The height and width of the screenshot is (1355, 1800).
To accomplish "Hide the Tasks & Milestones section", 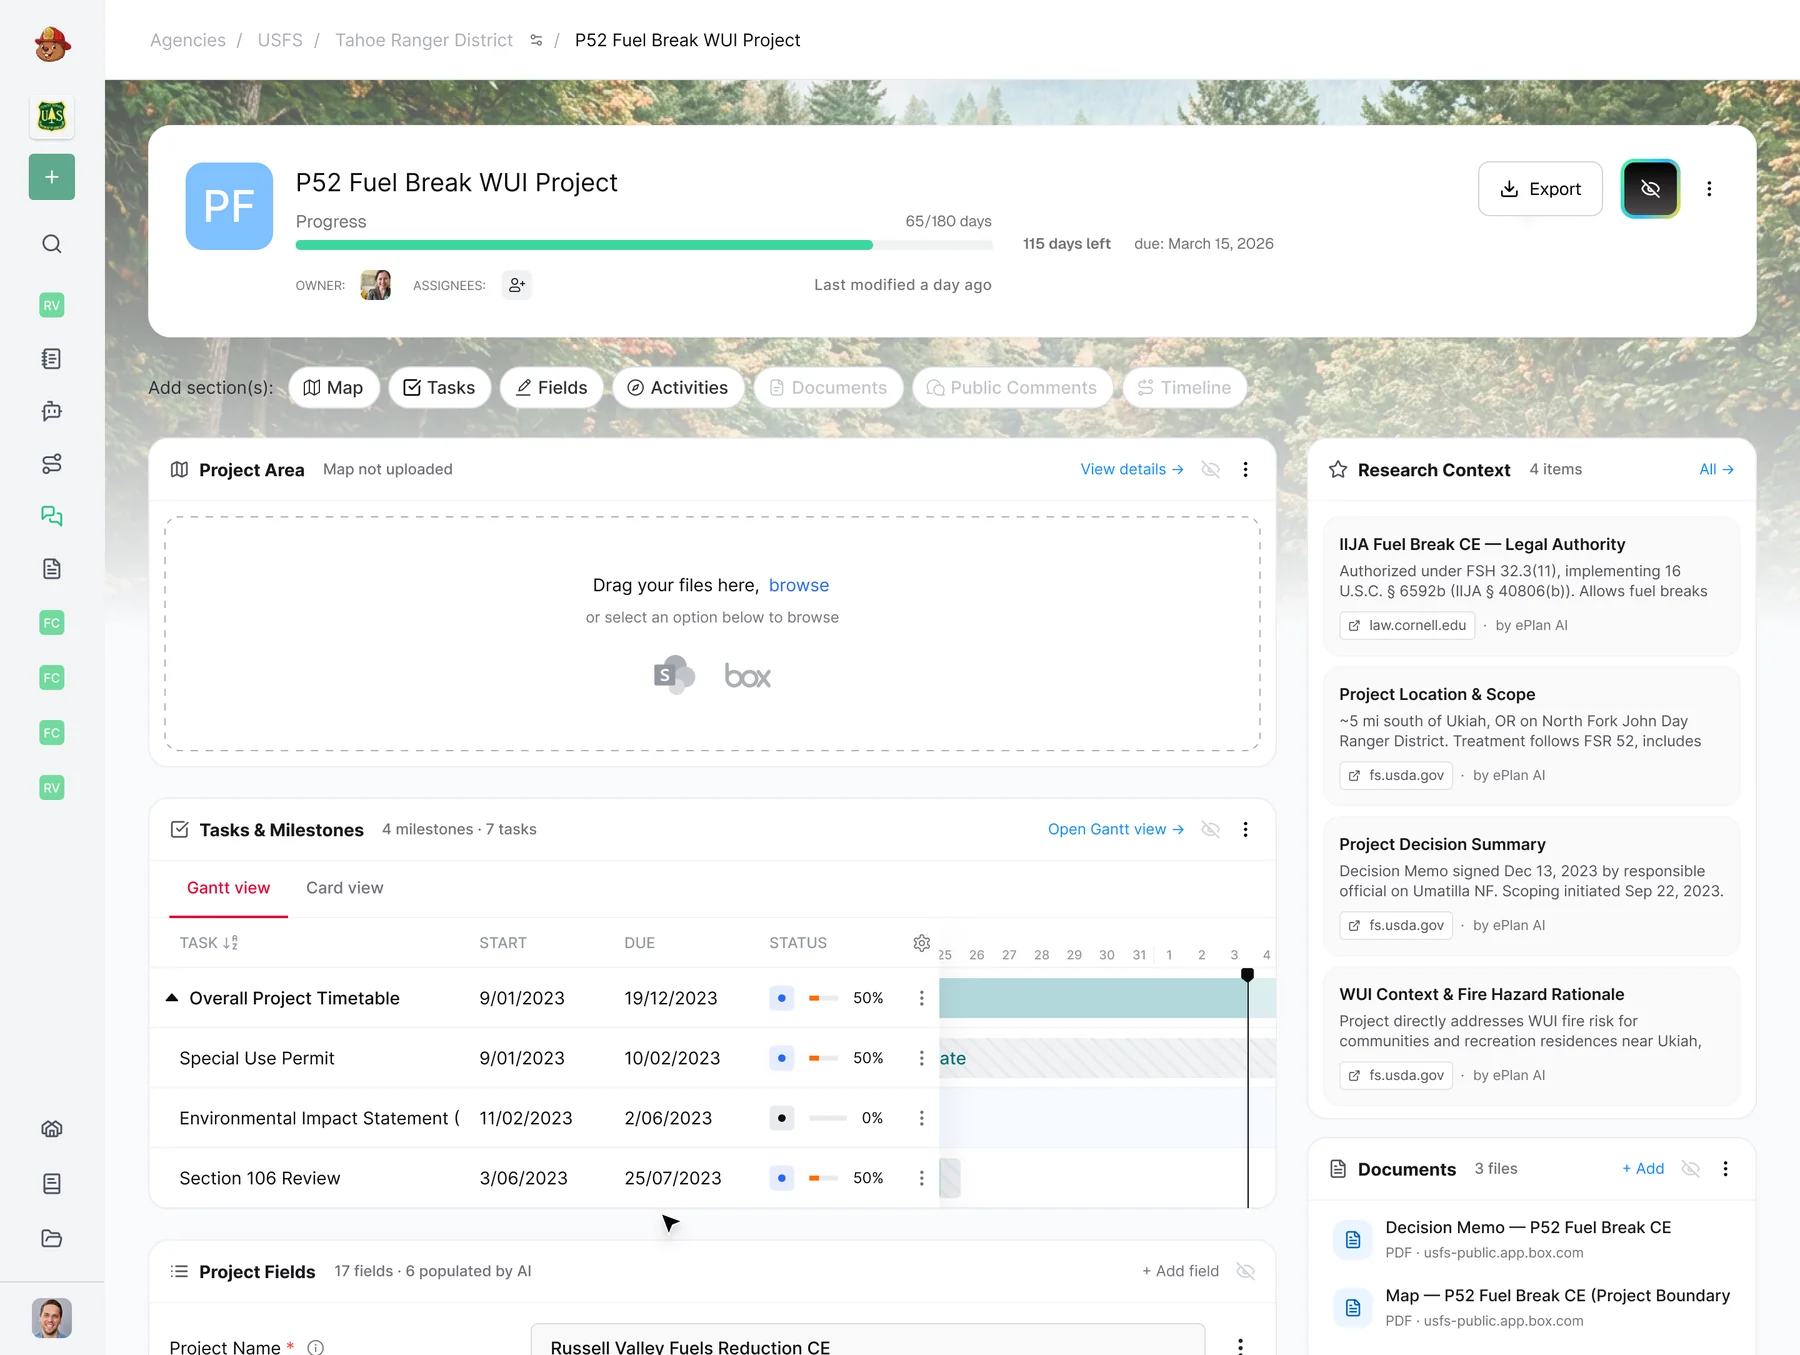I will pyautogui.click(x=1211, y=829).
